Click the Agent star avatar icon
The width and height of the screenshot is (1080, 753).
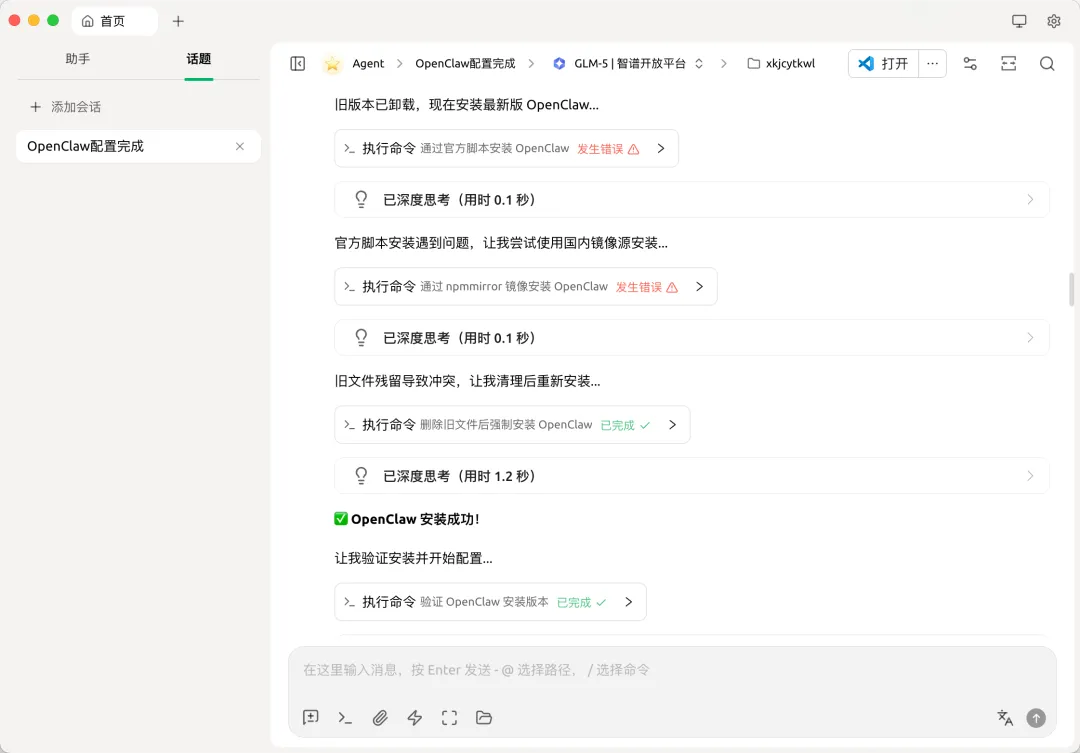pyautogui.click(x=333, y=64)
